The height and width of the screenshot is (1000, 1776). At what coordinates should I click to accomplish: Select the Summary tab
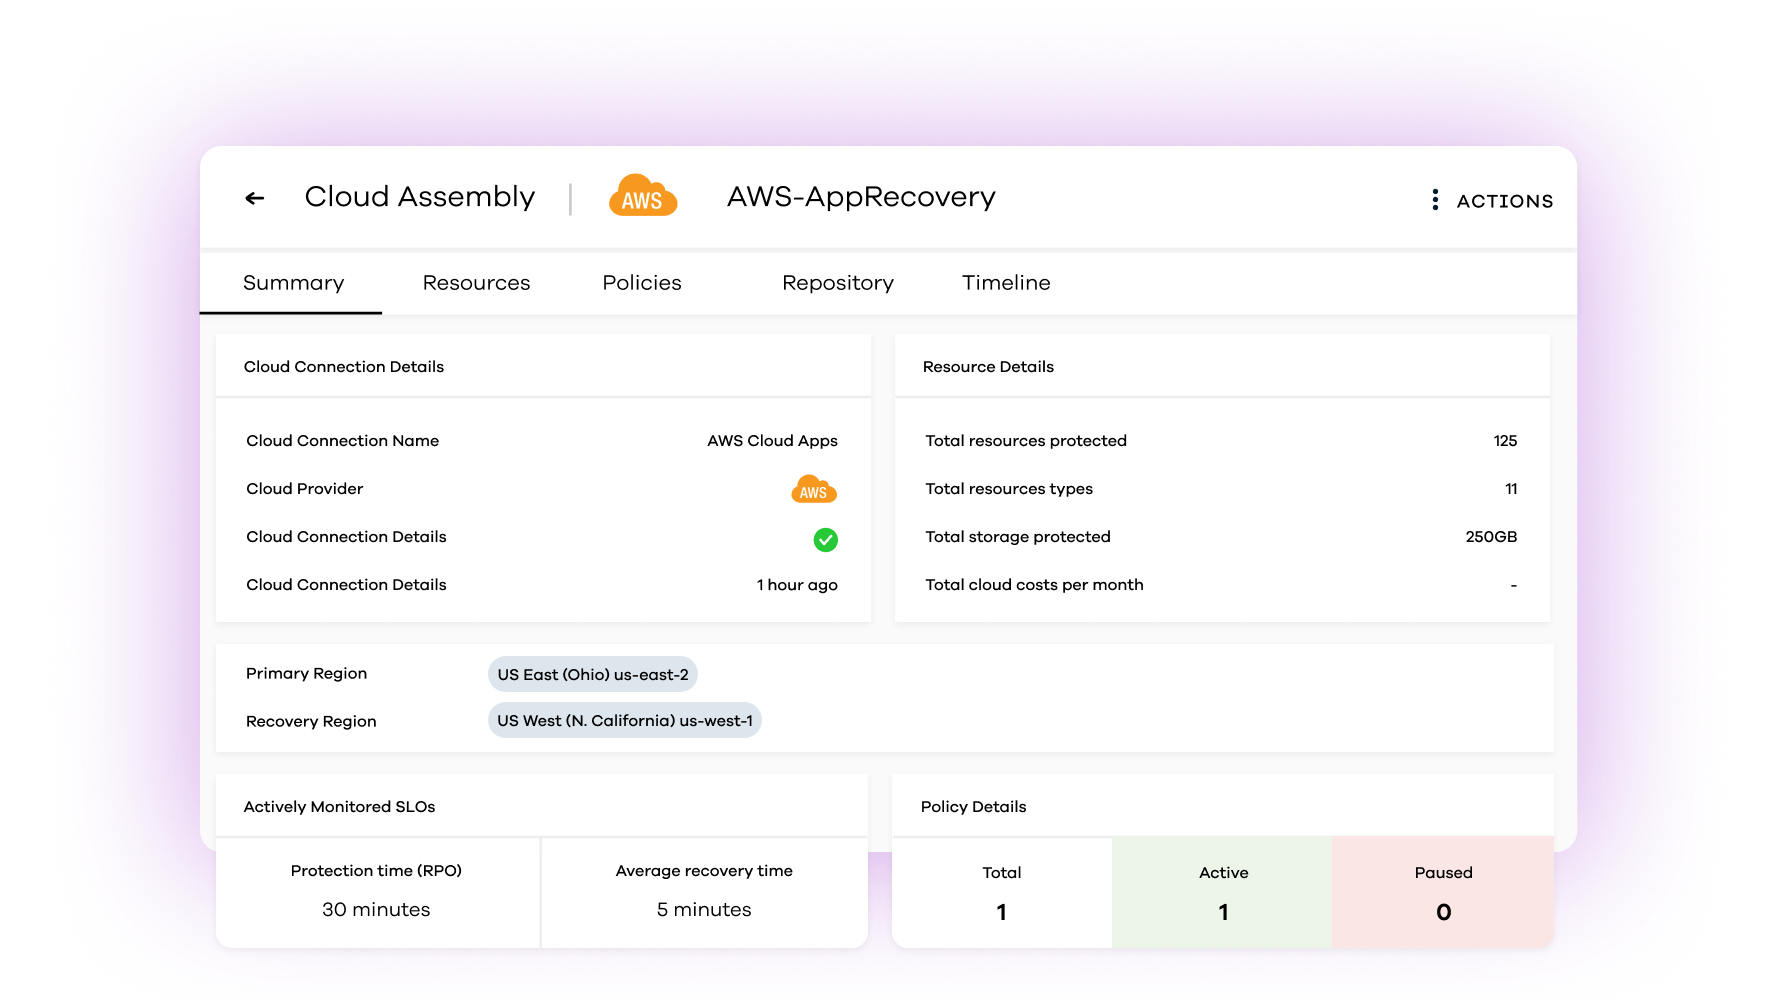point(293,283)
